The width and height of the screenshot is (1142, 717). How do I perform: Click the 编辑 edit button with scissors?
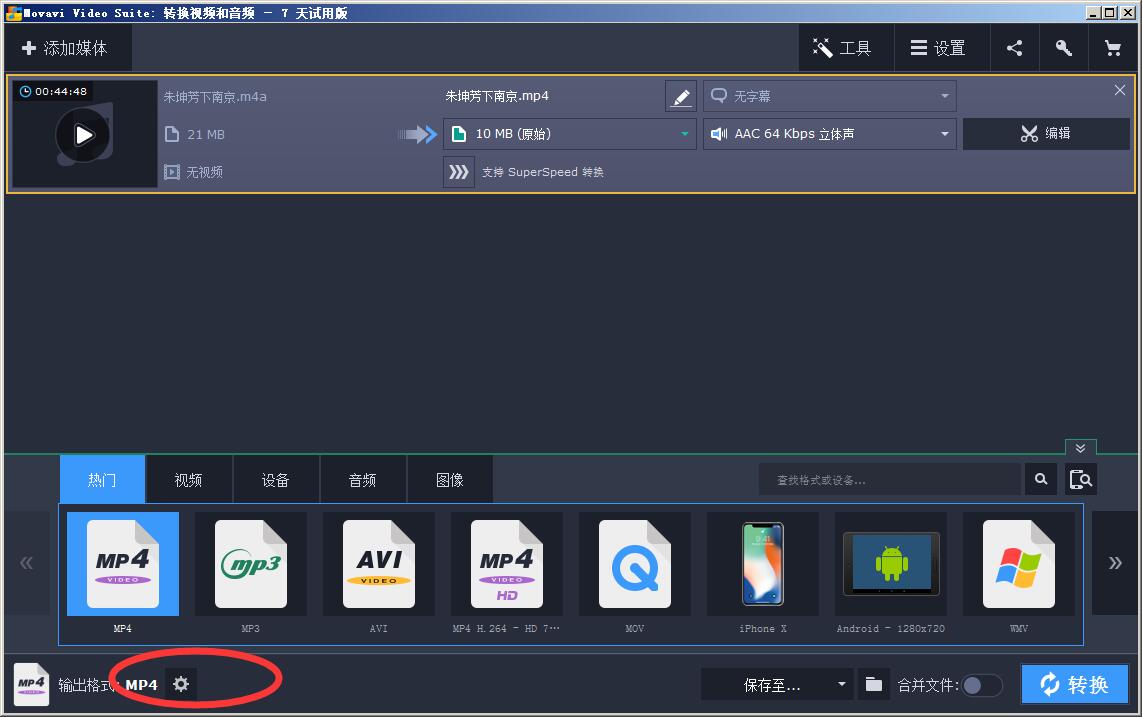tap(1046, 134)
